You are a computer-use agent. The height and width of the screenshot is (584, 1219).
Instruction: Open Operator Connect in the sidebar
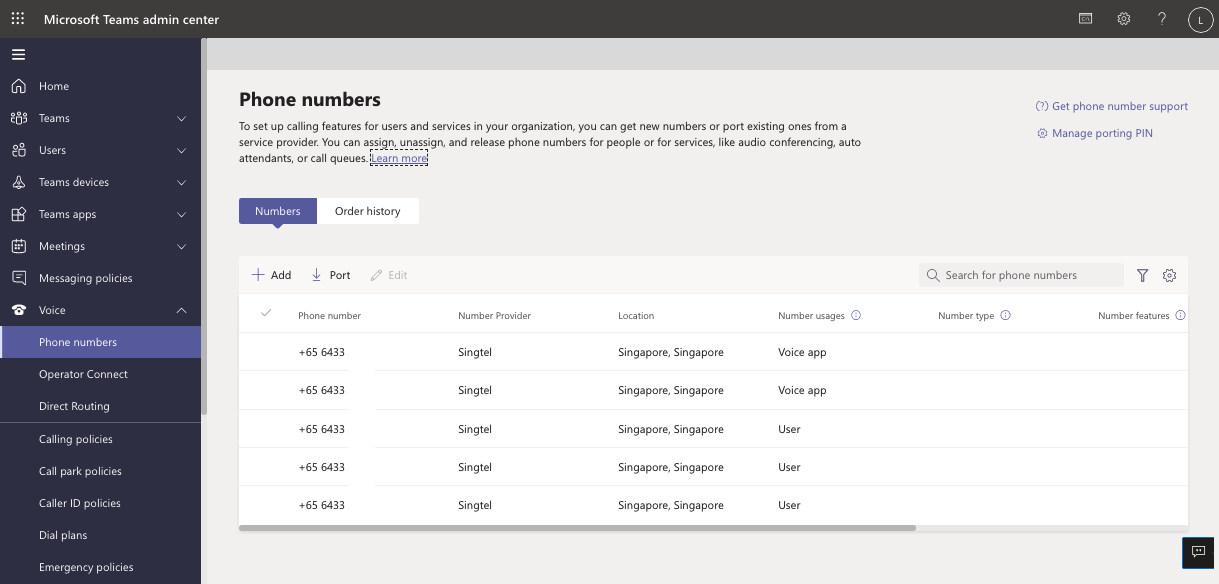pos(83,374)
